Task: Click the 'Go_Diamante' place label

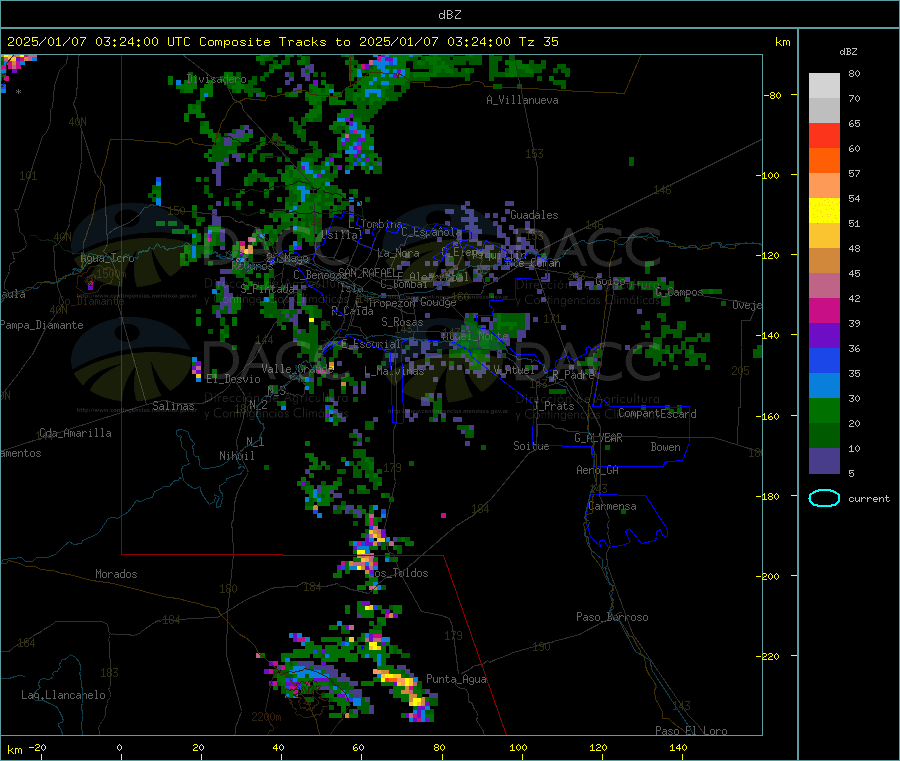Action: [x=91, y=301]
